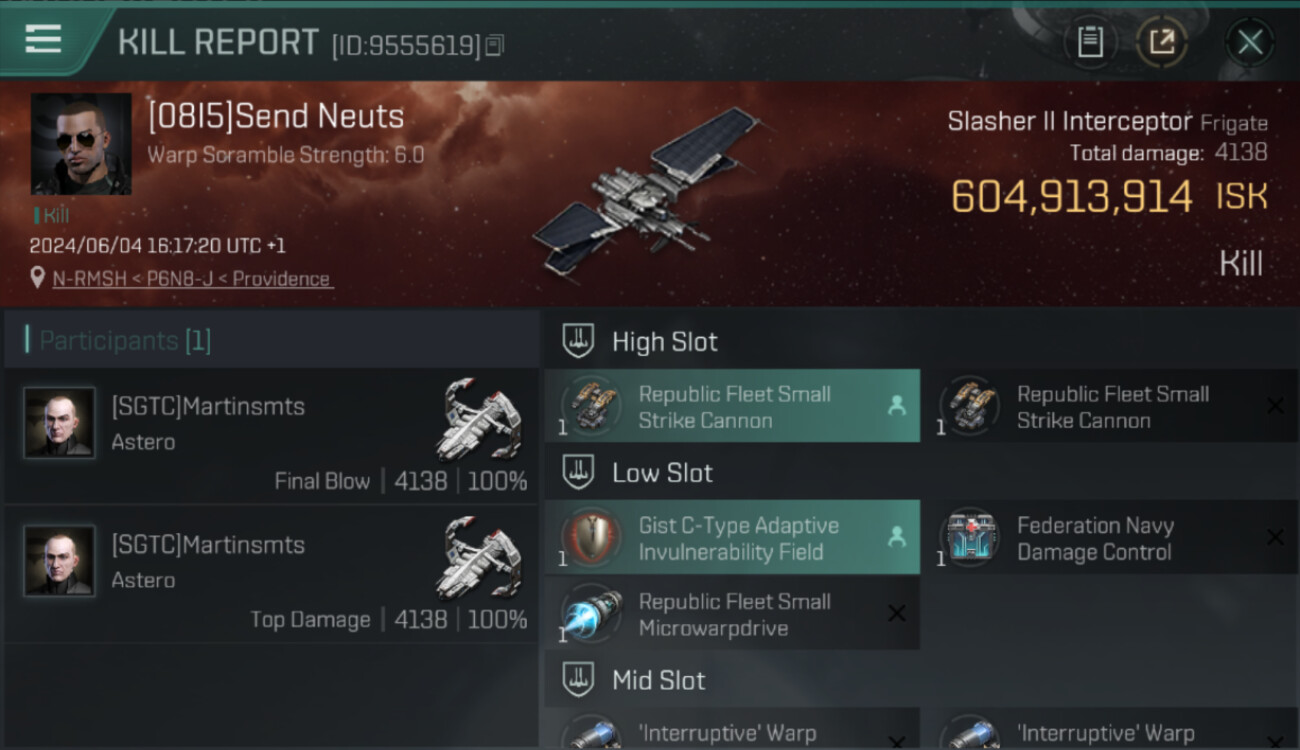The height and width of the screenshot is (750, 1300).
Task: Share the kill report externally
Action: [x=1161, y=42]
